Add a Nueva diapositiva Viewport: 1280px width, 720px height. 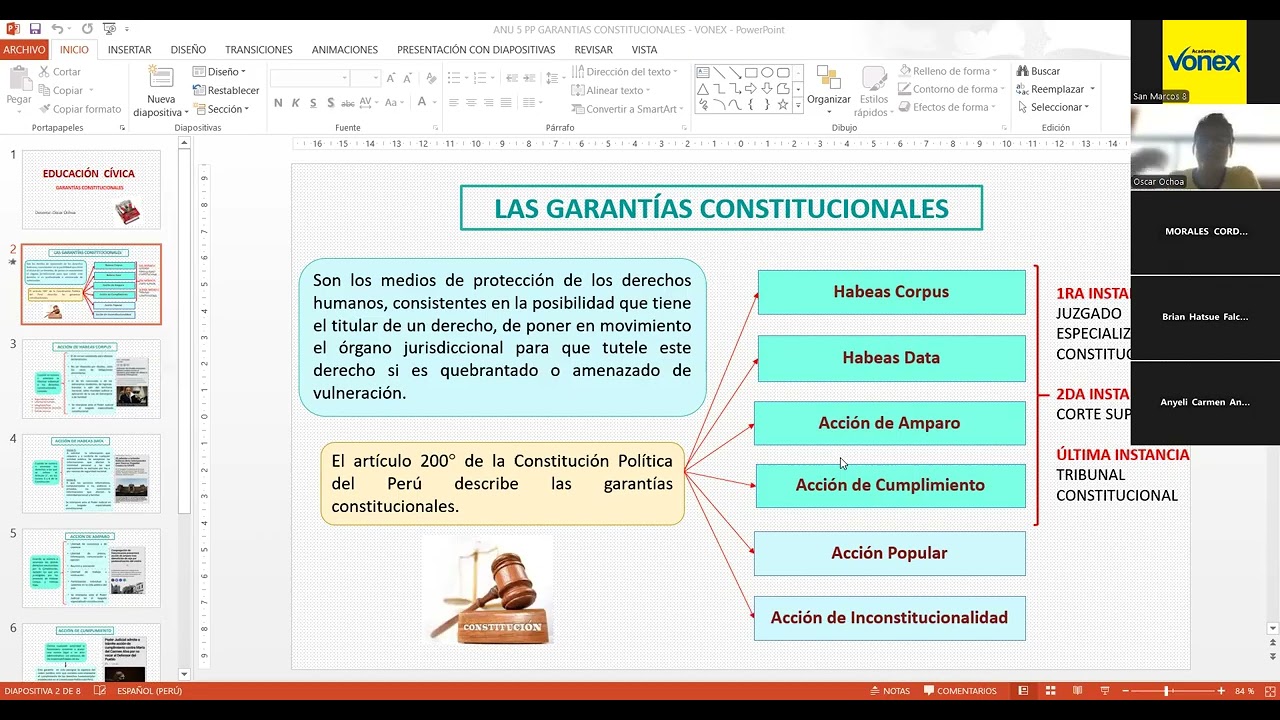tap(161, 92)
